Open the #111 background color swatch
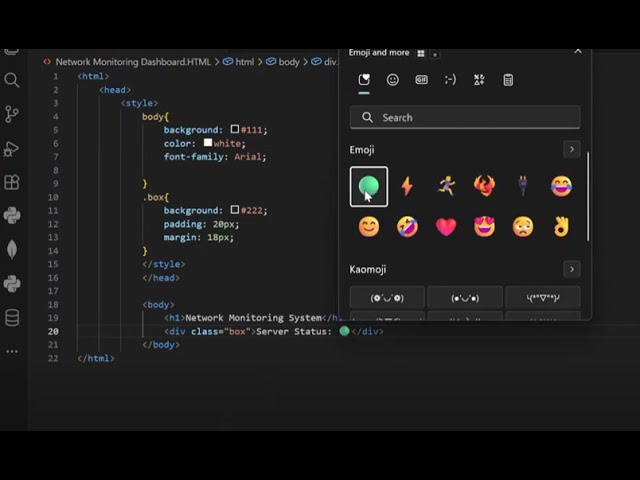640x480 pixels. tap(235, 129)
